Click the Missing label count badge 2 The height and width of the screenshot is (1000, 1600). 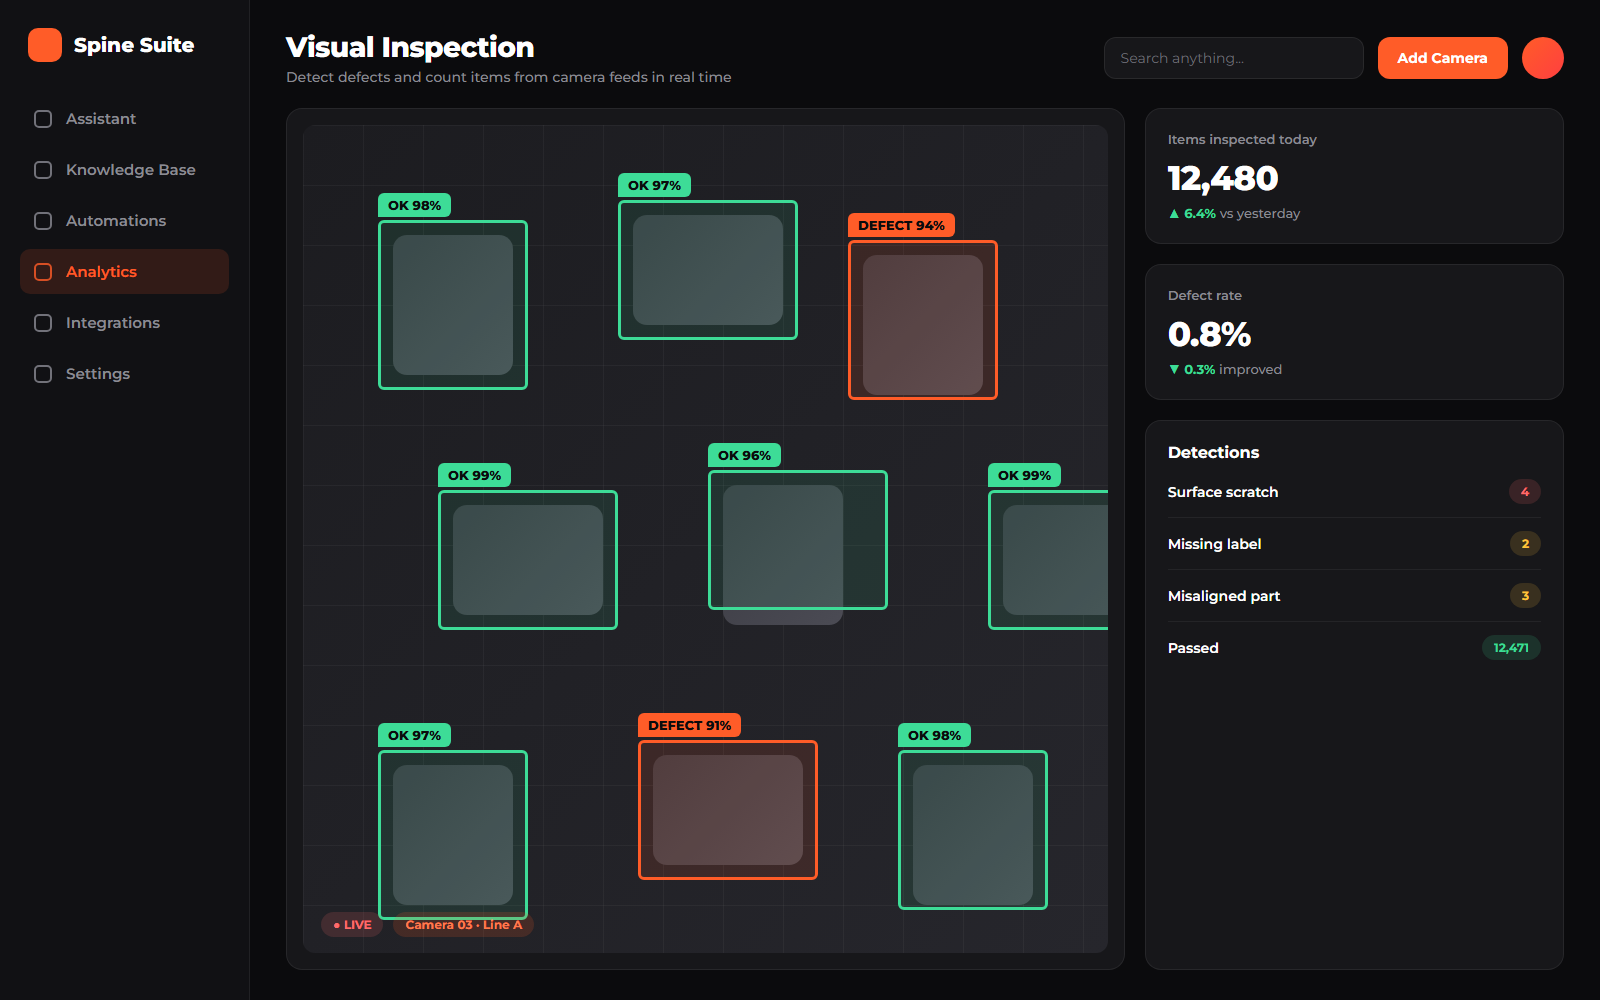point(1525,544)
